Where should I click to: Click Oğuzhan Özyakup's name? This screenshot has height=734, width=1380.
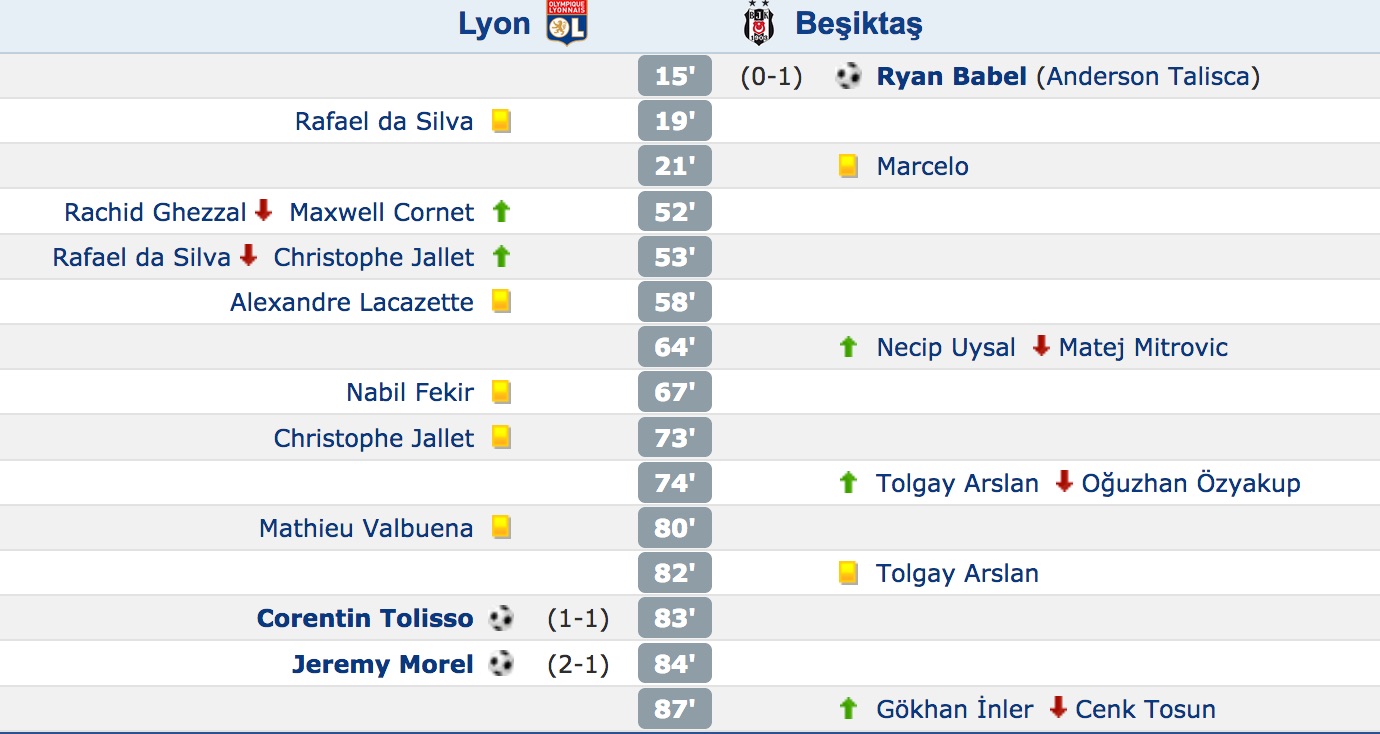point(1191,483)
